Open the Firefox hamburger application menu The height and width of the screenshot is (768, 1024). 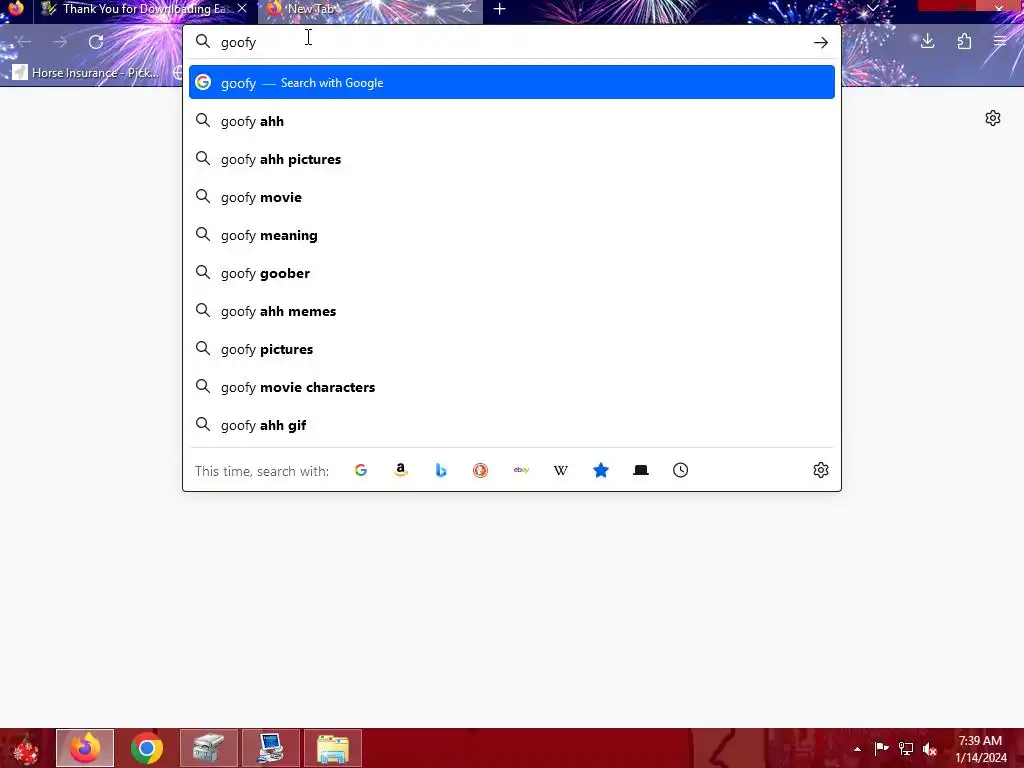pyautogui.click(x=1000, y=42)
